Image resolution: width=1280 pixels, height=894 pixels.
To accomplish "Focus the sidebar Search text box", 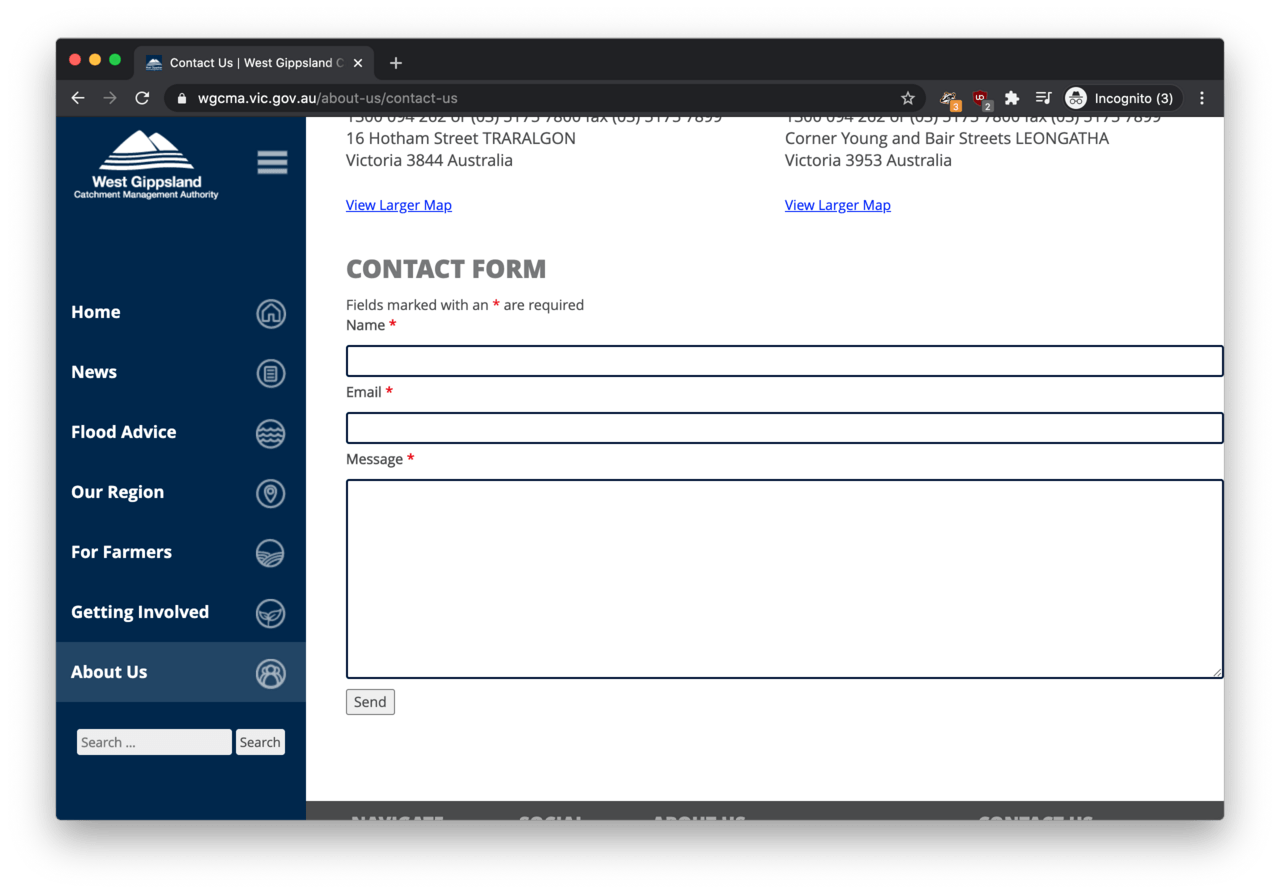I will [154, 742].
